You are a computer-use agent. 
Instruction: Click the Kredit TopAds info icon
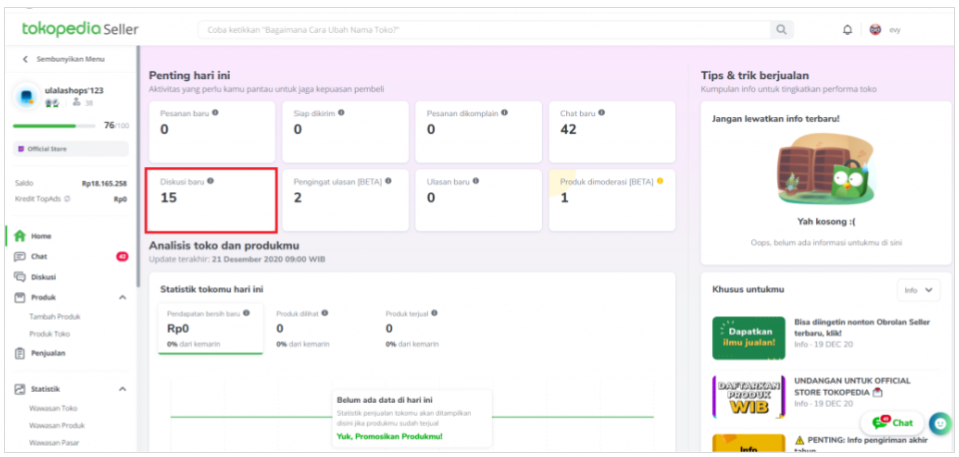click(x=67, y=199)
